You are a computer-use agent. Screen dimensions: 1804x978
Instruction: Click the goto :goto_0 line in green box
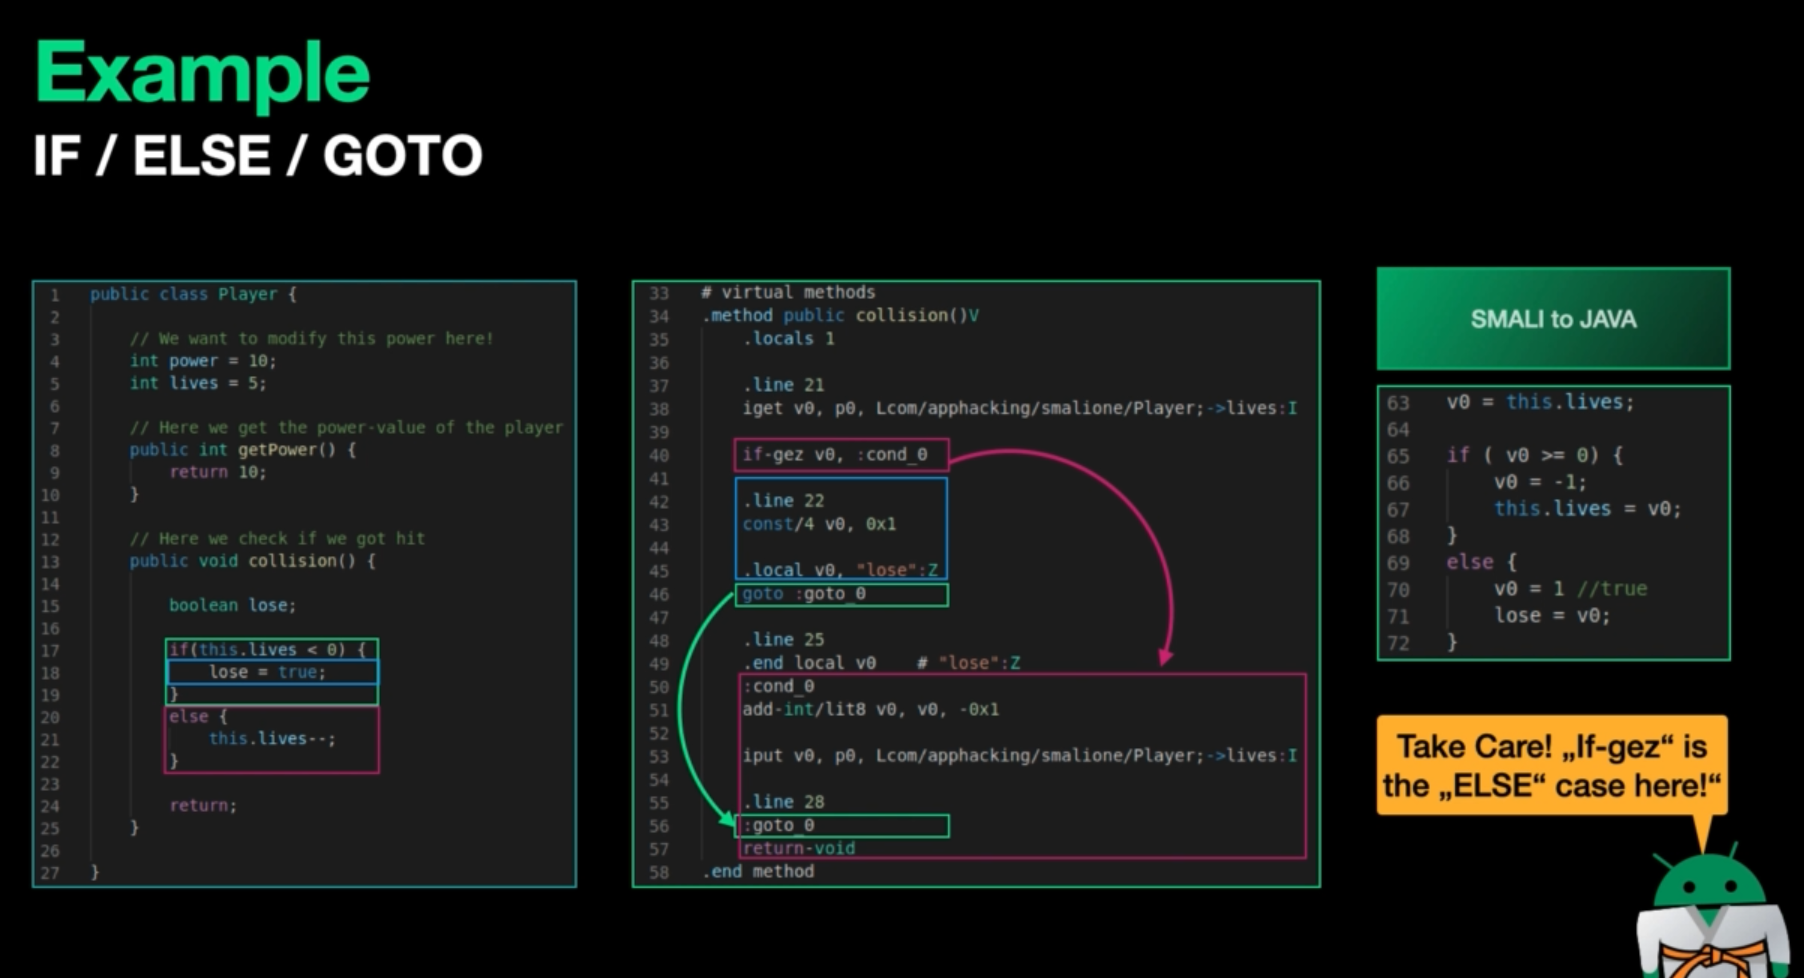click(804, 594)
